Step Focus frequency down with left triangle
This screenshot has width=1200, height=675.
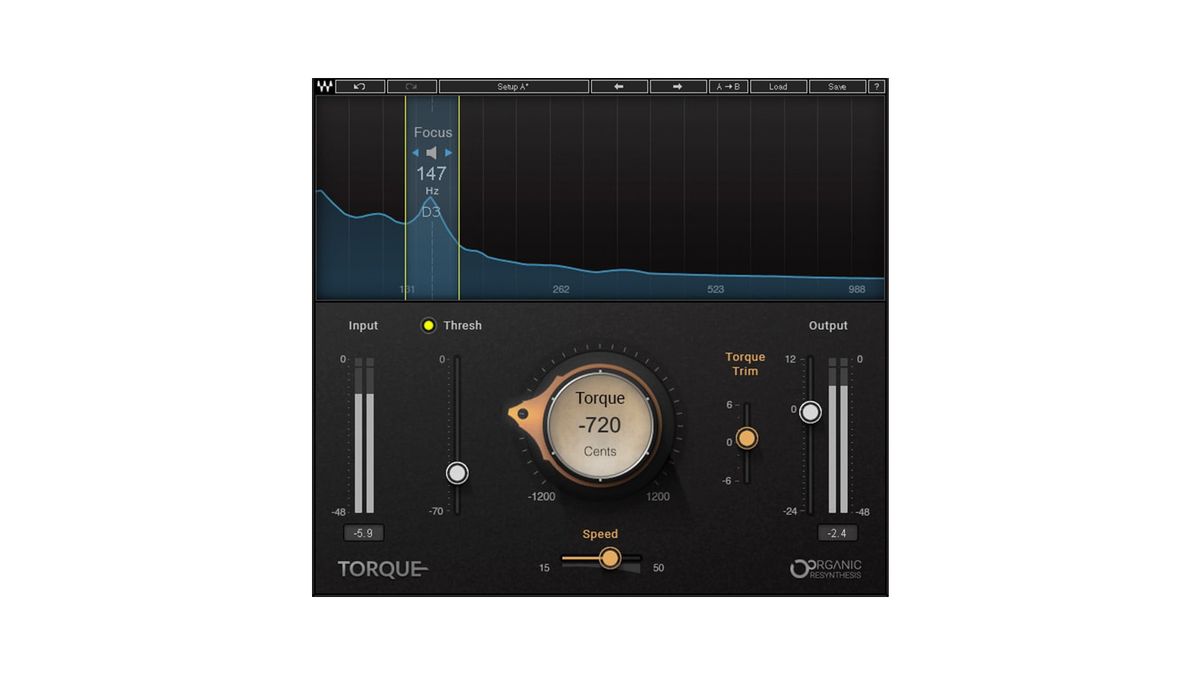coord(414,153)
